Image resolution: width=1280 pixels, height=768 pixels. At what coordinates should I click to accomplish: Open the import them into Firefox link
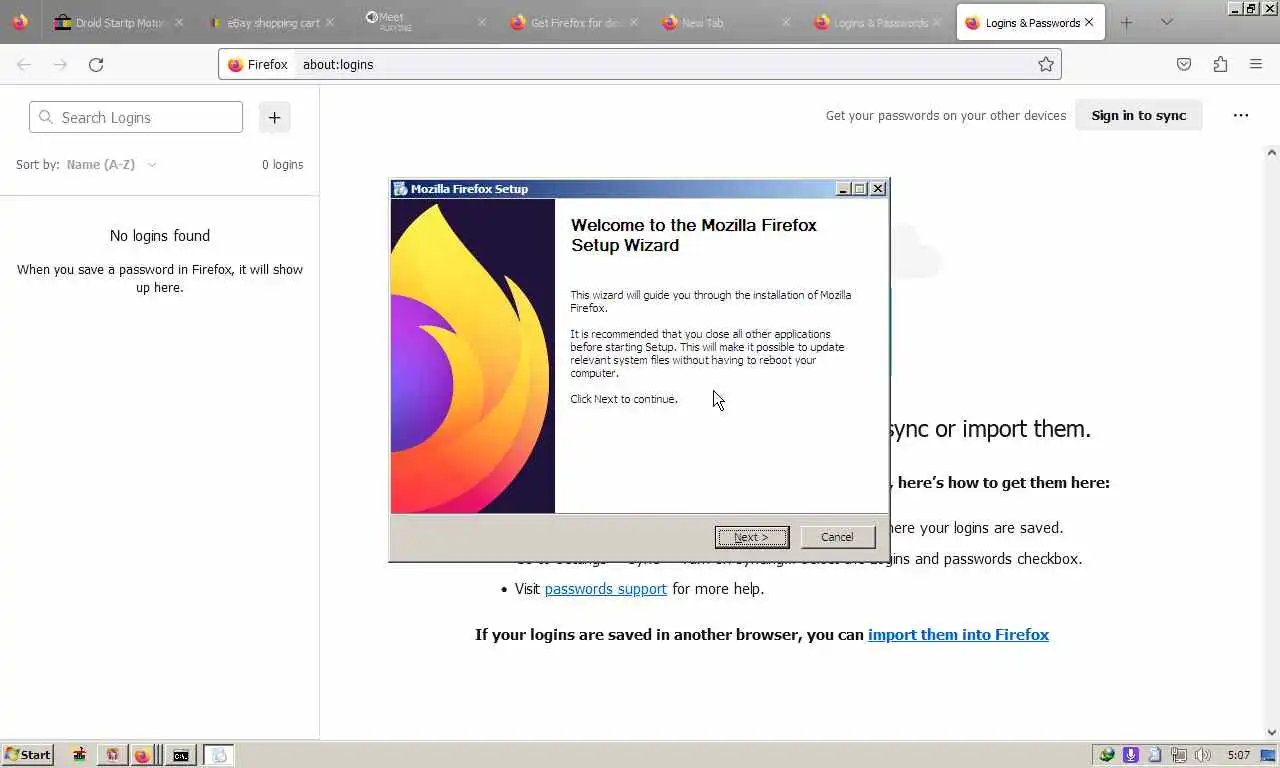pos(958,634)
